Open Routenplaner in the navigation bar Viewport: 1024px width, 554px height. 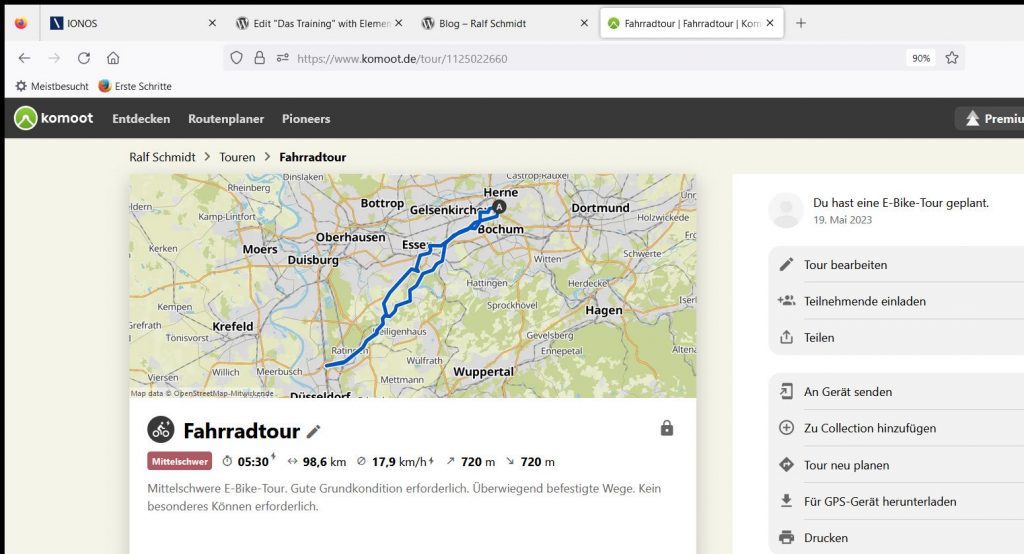click(x=226, y=118)
